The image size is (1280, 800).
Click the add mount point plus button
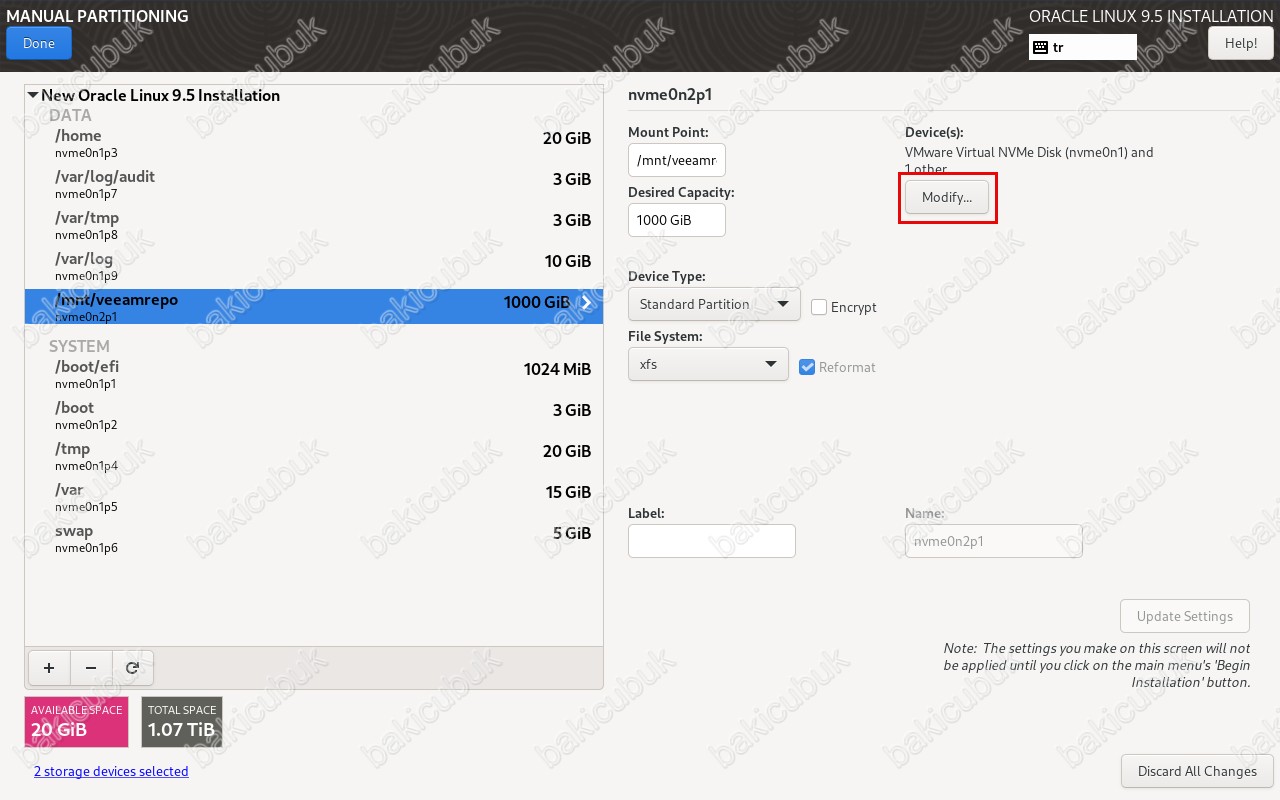[x=49, y=668]
